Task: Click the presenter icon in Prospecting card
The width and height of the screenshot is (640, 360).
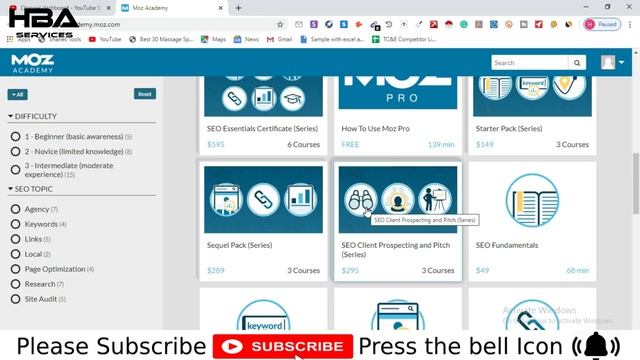Action: (x=435, y=200)
